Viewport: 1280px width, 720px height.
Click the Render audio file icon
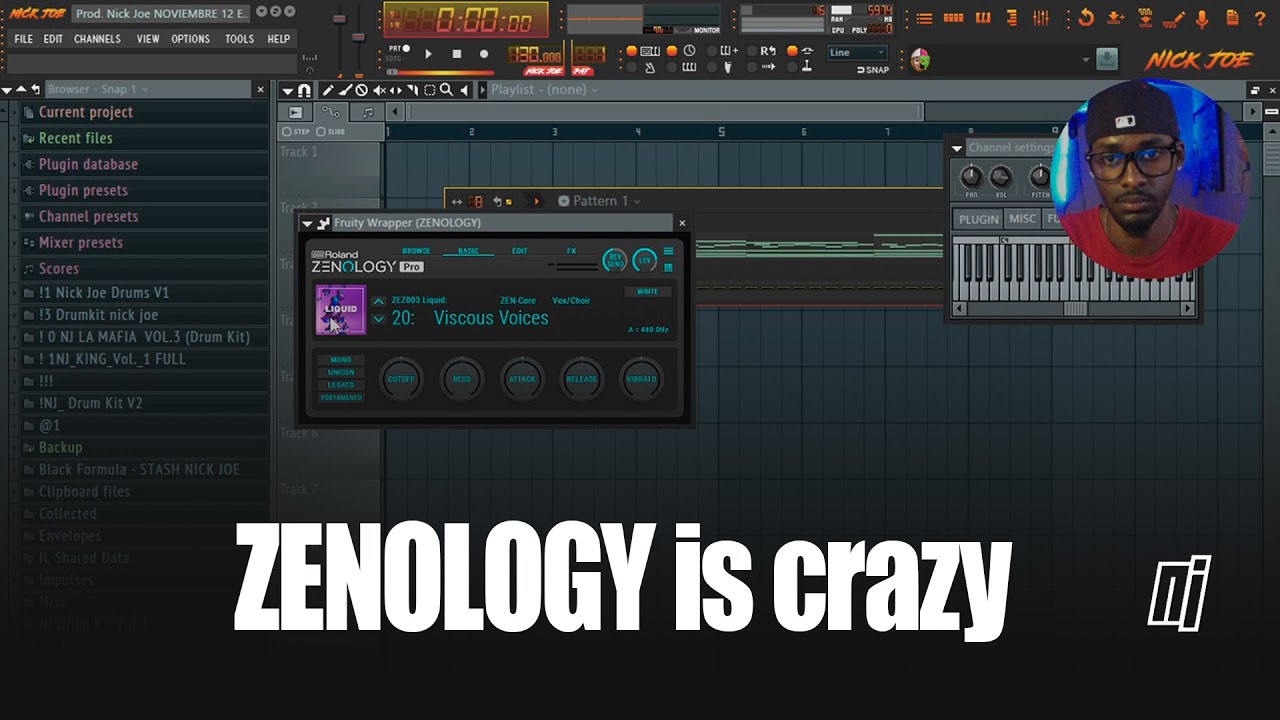coord(1145,18)
